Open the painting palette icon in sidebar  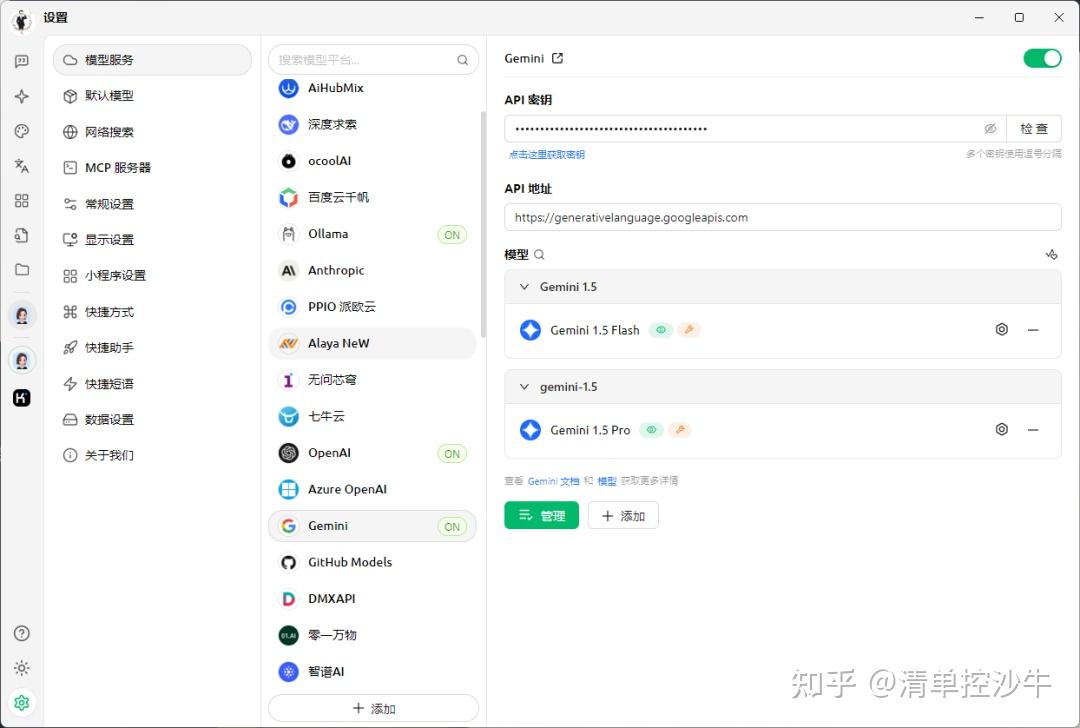[x=21, y=131]
